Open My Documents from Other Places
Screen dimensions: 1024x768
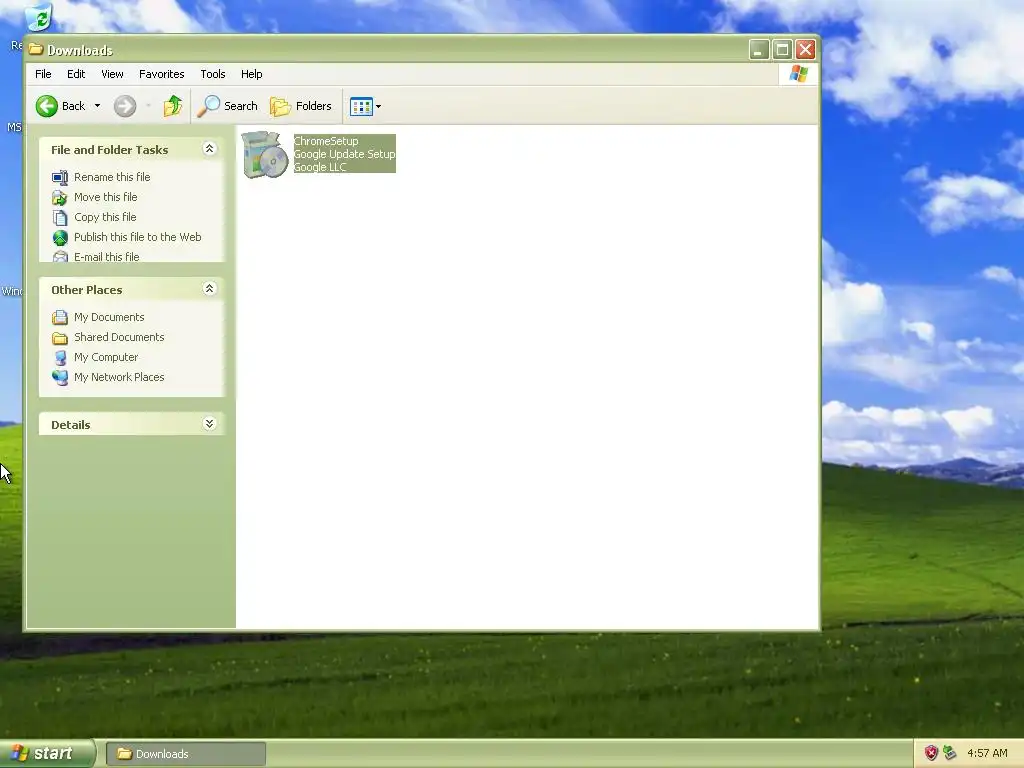click(x=109, y=317)
